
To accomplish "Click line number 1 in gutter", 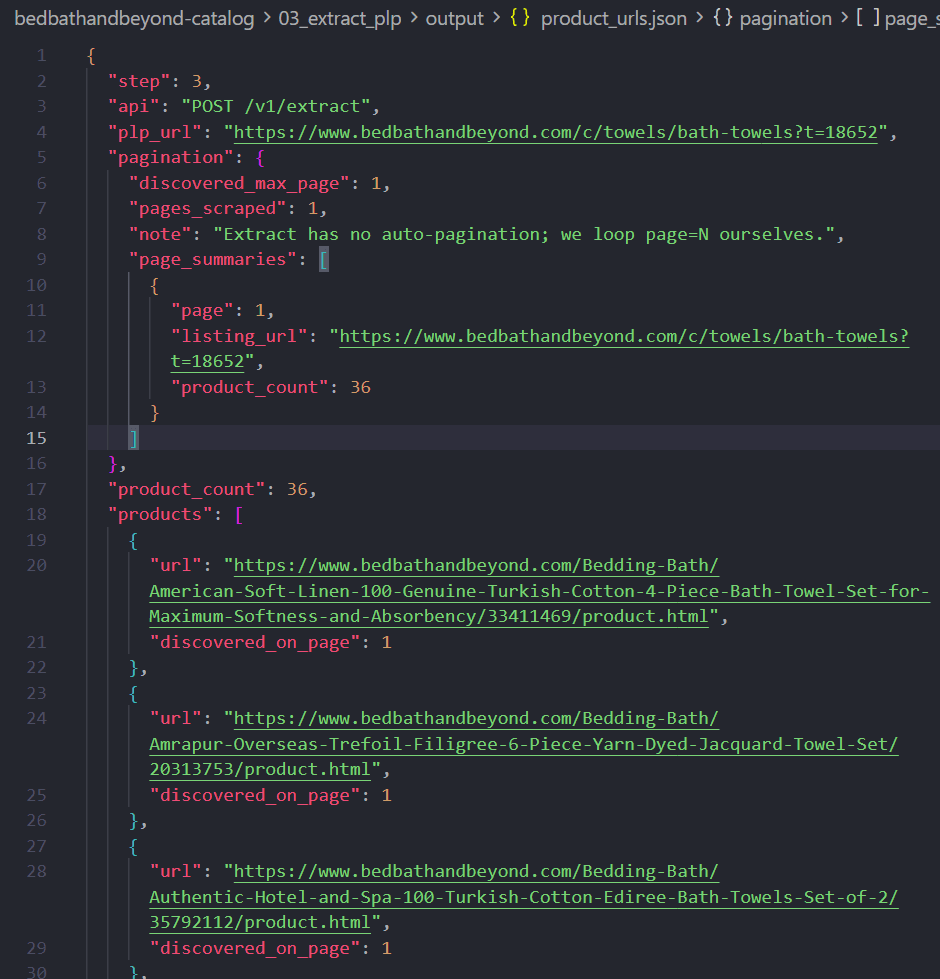I will pyautogui.click(x=41, y=56).
